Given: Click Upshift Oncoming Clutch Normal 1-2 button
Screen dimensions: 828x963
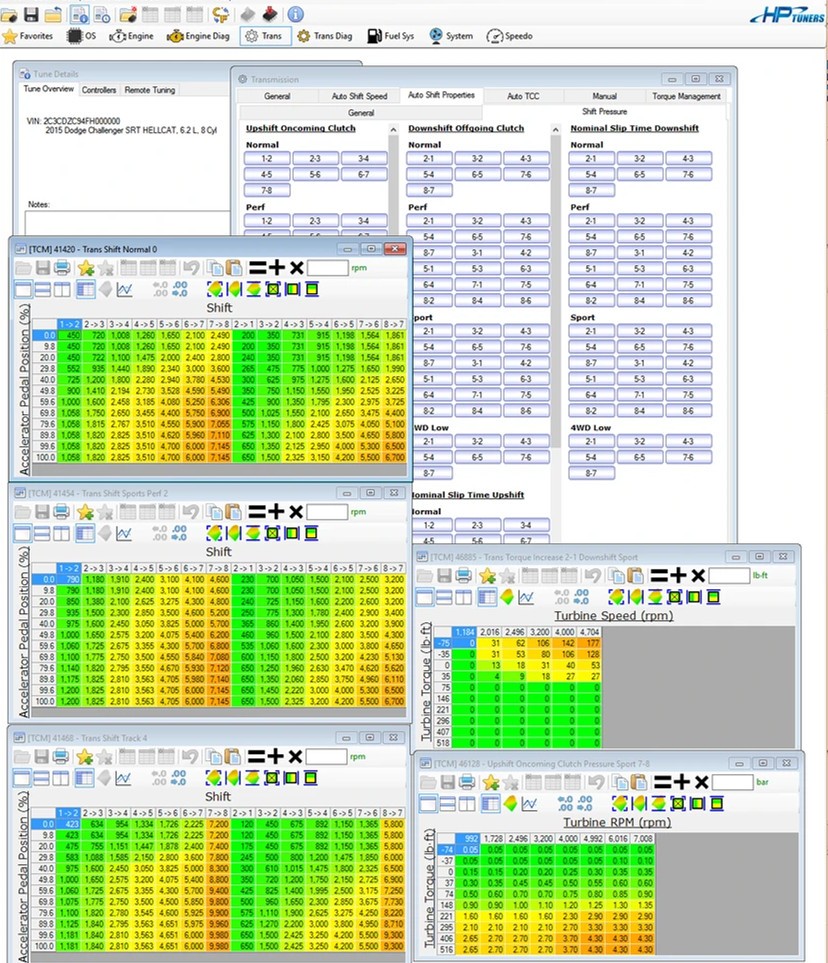Looking at the screenshot, I should tap(267, 158).
